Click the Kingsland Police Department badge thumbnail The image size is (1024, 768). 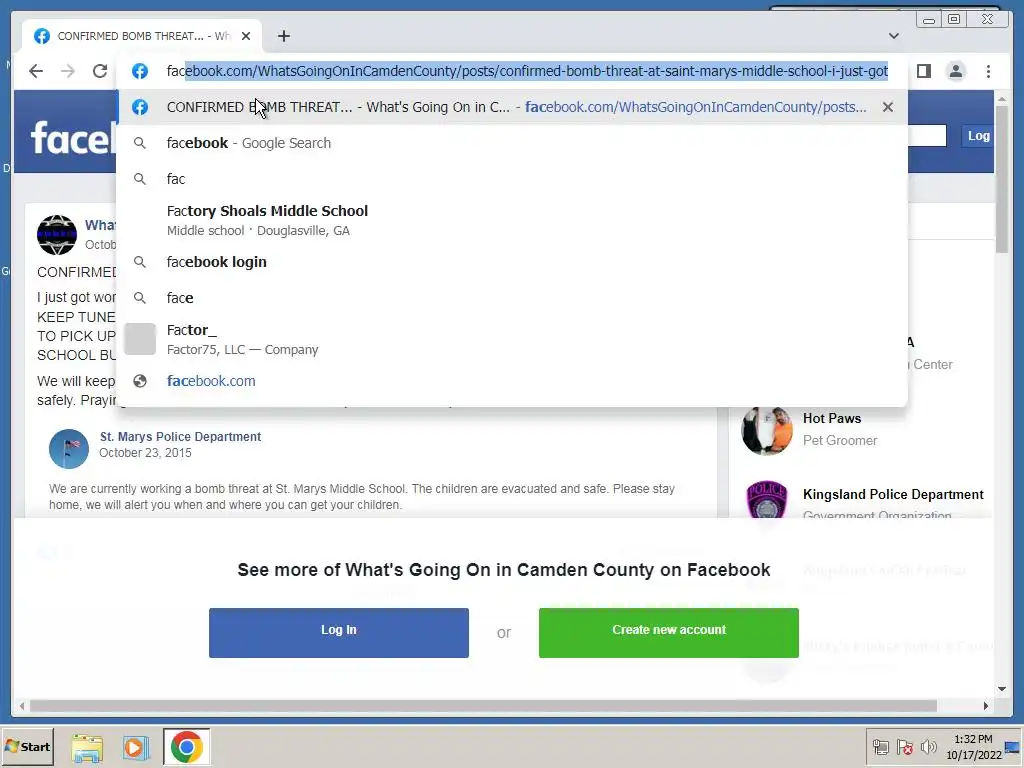click(x=767, y=500)
